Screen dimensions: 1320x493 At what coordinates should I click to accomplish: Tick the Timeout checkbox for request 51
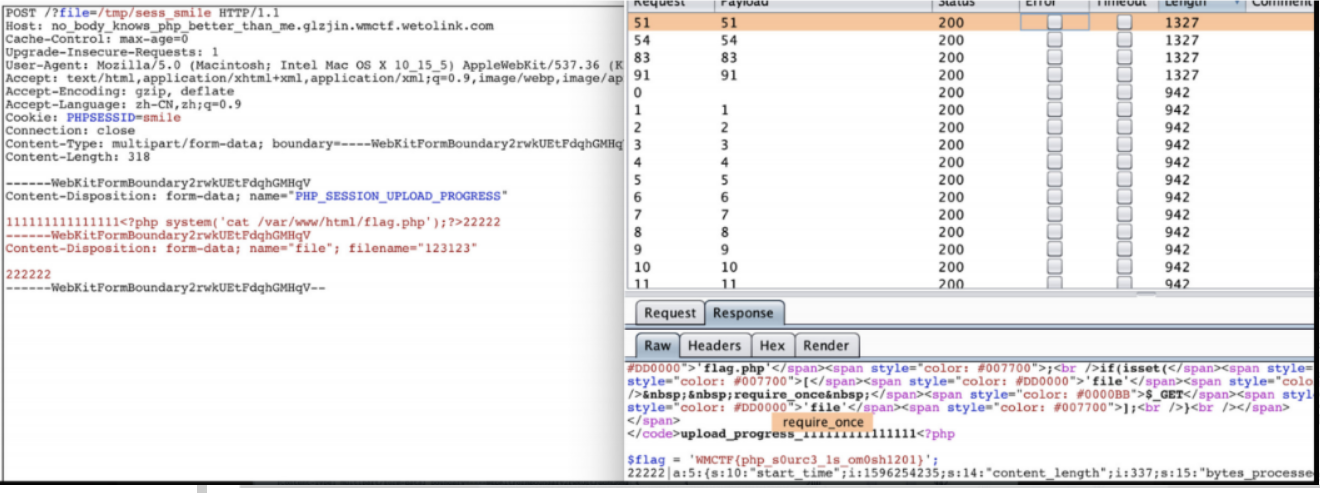1124,22
